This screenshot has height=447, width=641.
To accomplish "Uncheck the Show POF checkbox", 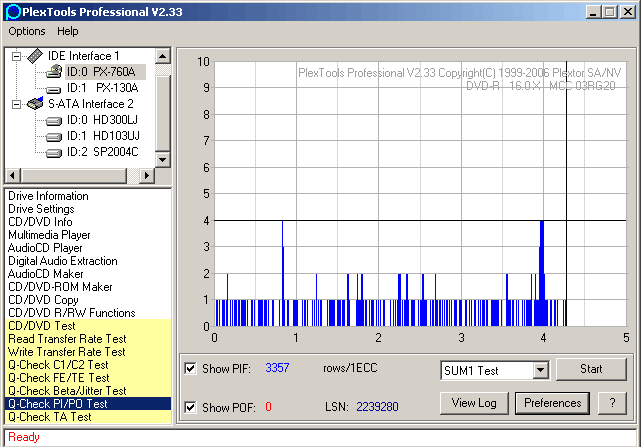I will tap(191, 407).
